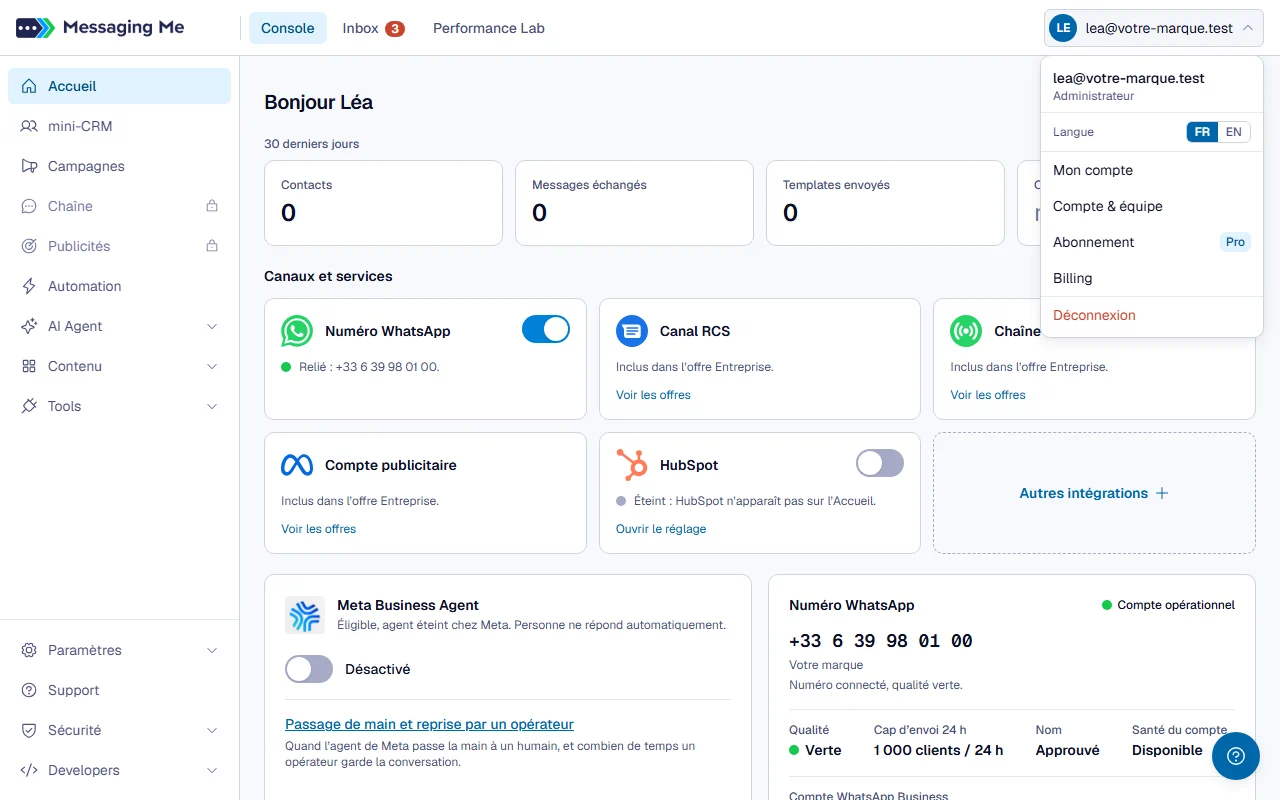Screen dimensions: 1280x800
Task: Click the Tools sidebar icon
Action: click(29, 406)
